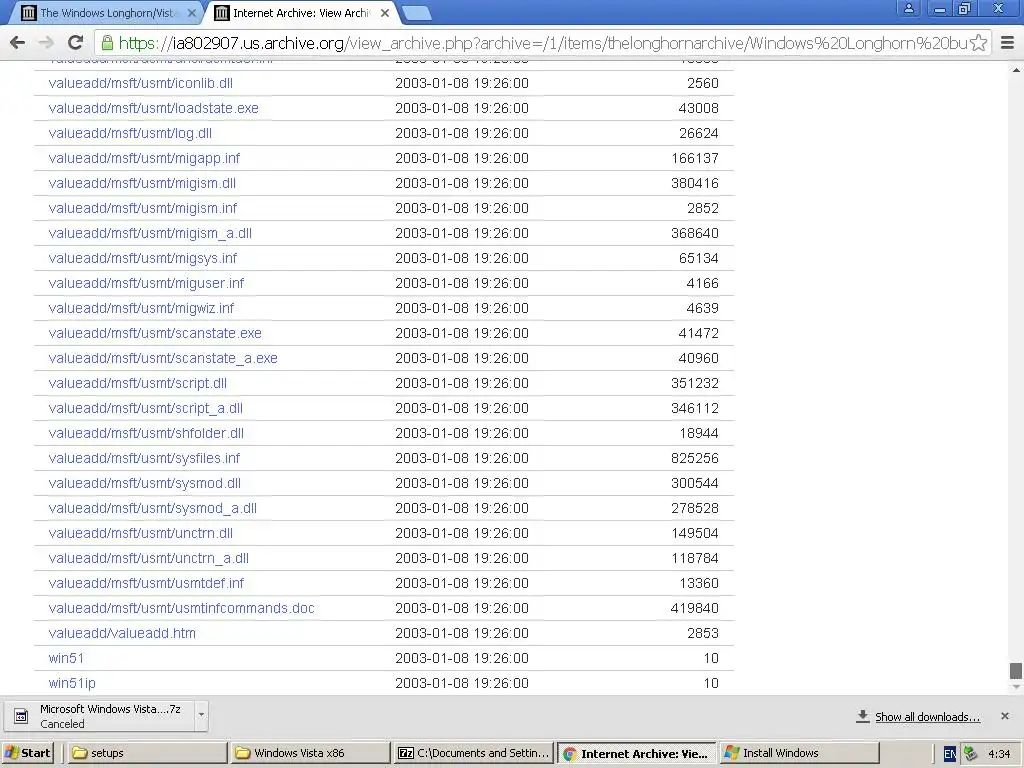
Task: Open valueadd/msft/usmt/loadstate.exe link
Action: tap(153, 108)
